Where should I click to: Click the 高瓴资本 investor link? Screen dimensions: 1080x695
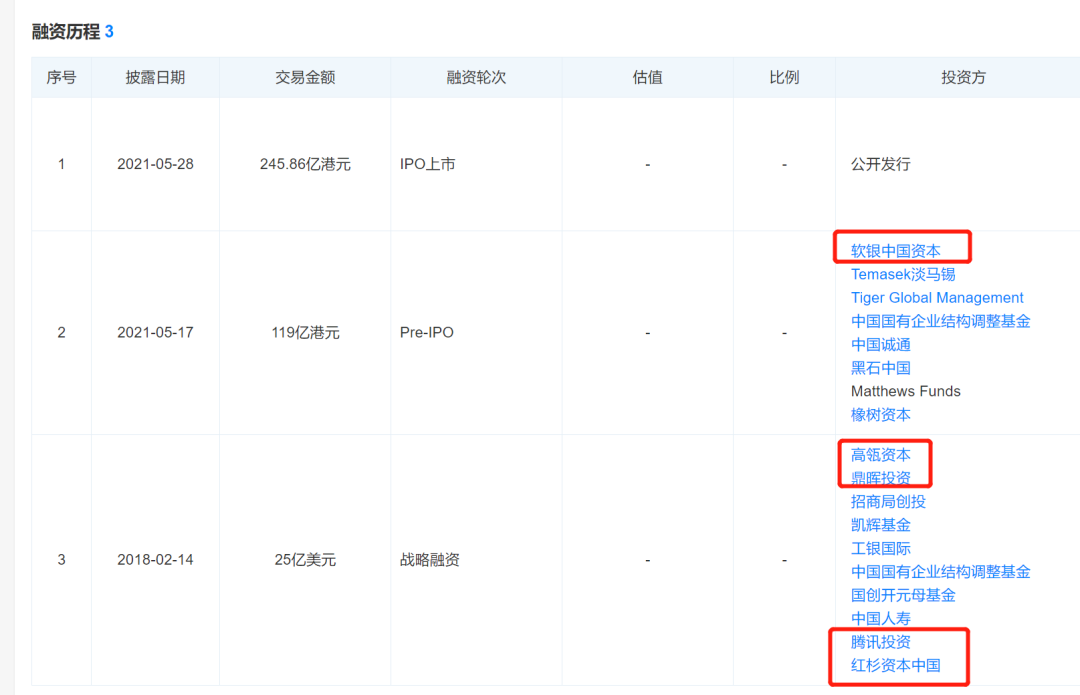880,455
